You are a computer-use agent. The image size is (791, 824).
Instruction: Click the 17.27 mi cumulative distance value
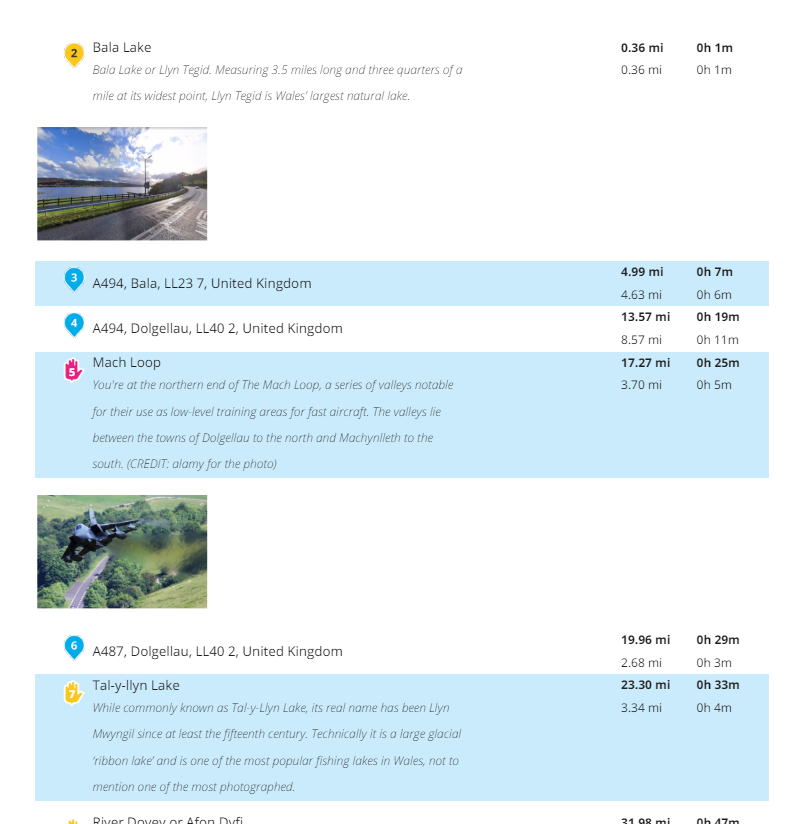click(x=645, y=363)
